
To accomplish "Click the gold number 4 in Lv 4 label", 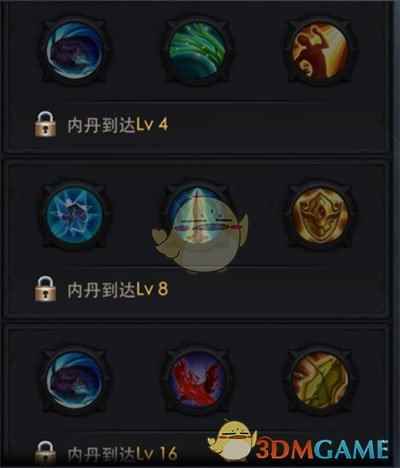I will tap(163, 125).
